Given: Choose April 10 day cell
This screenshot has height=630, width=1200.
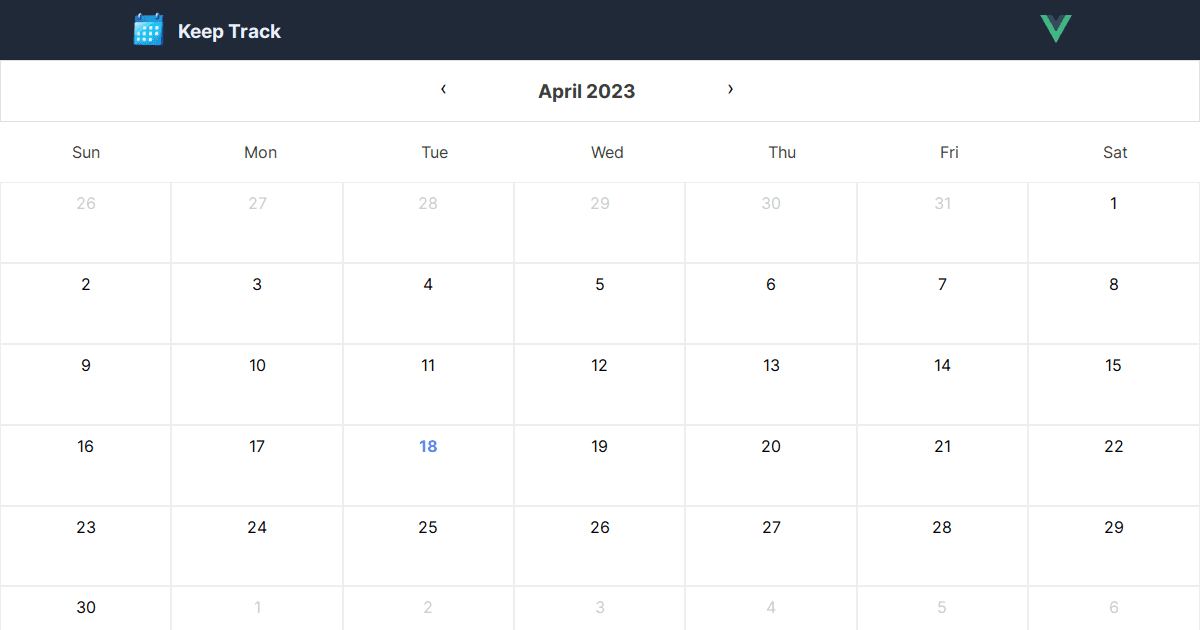Looking at the screenshot, I should (x=257, y=385).
